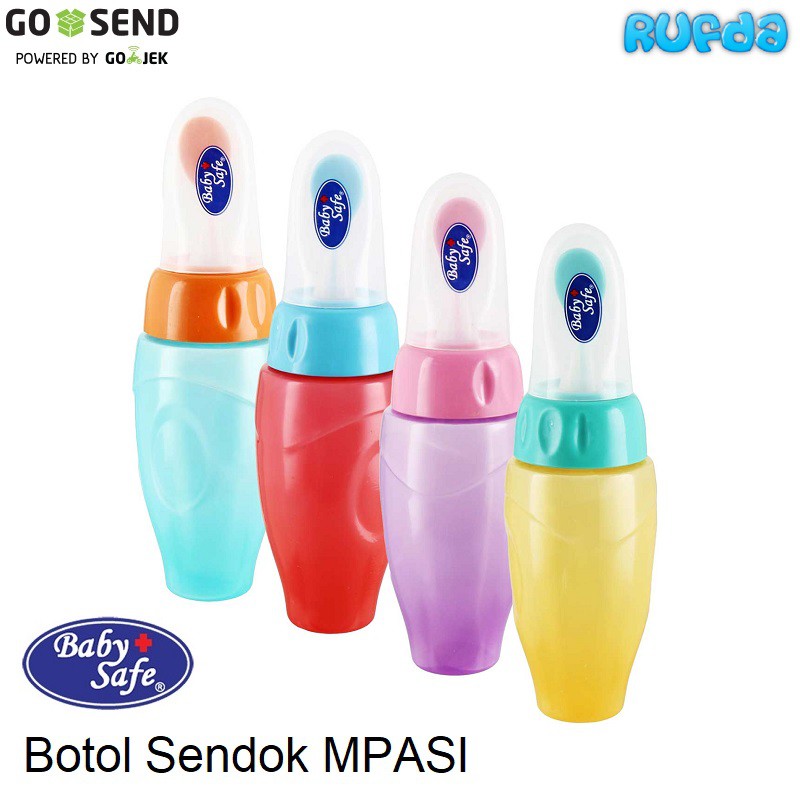Click the GO-JEK scooter icon
Screen dimensions: 800x800
click(134, 56)
